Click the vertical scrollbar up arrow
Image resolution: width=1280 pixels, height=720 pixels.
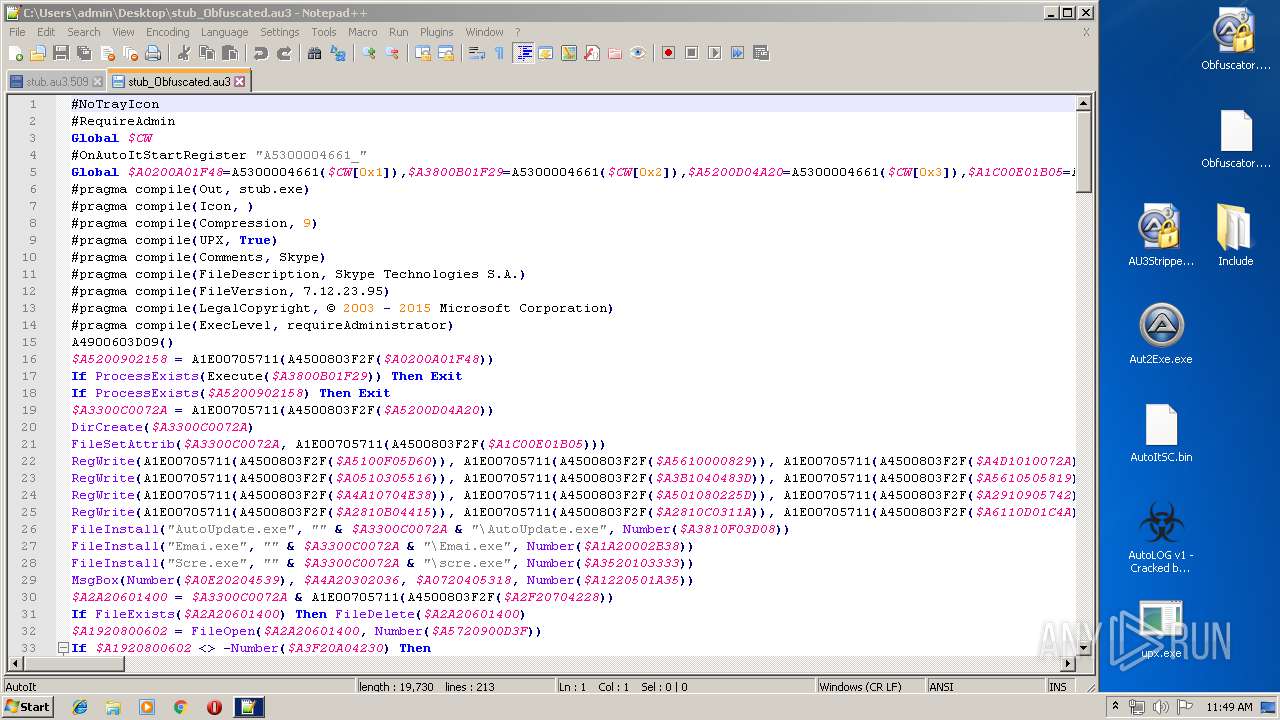tap(1083, 103)
